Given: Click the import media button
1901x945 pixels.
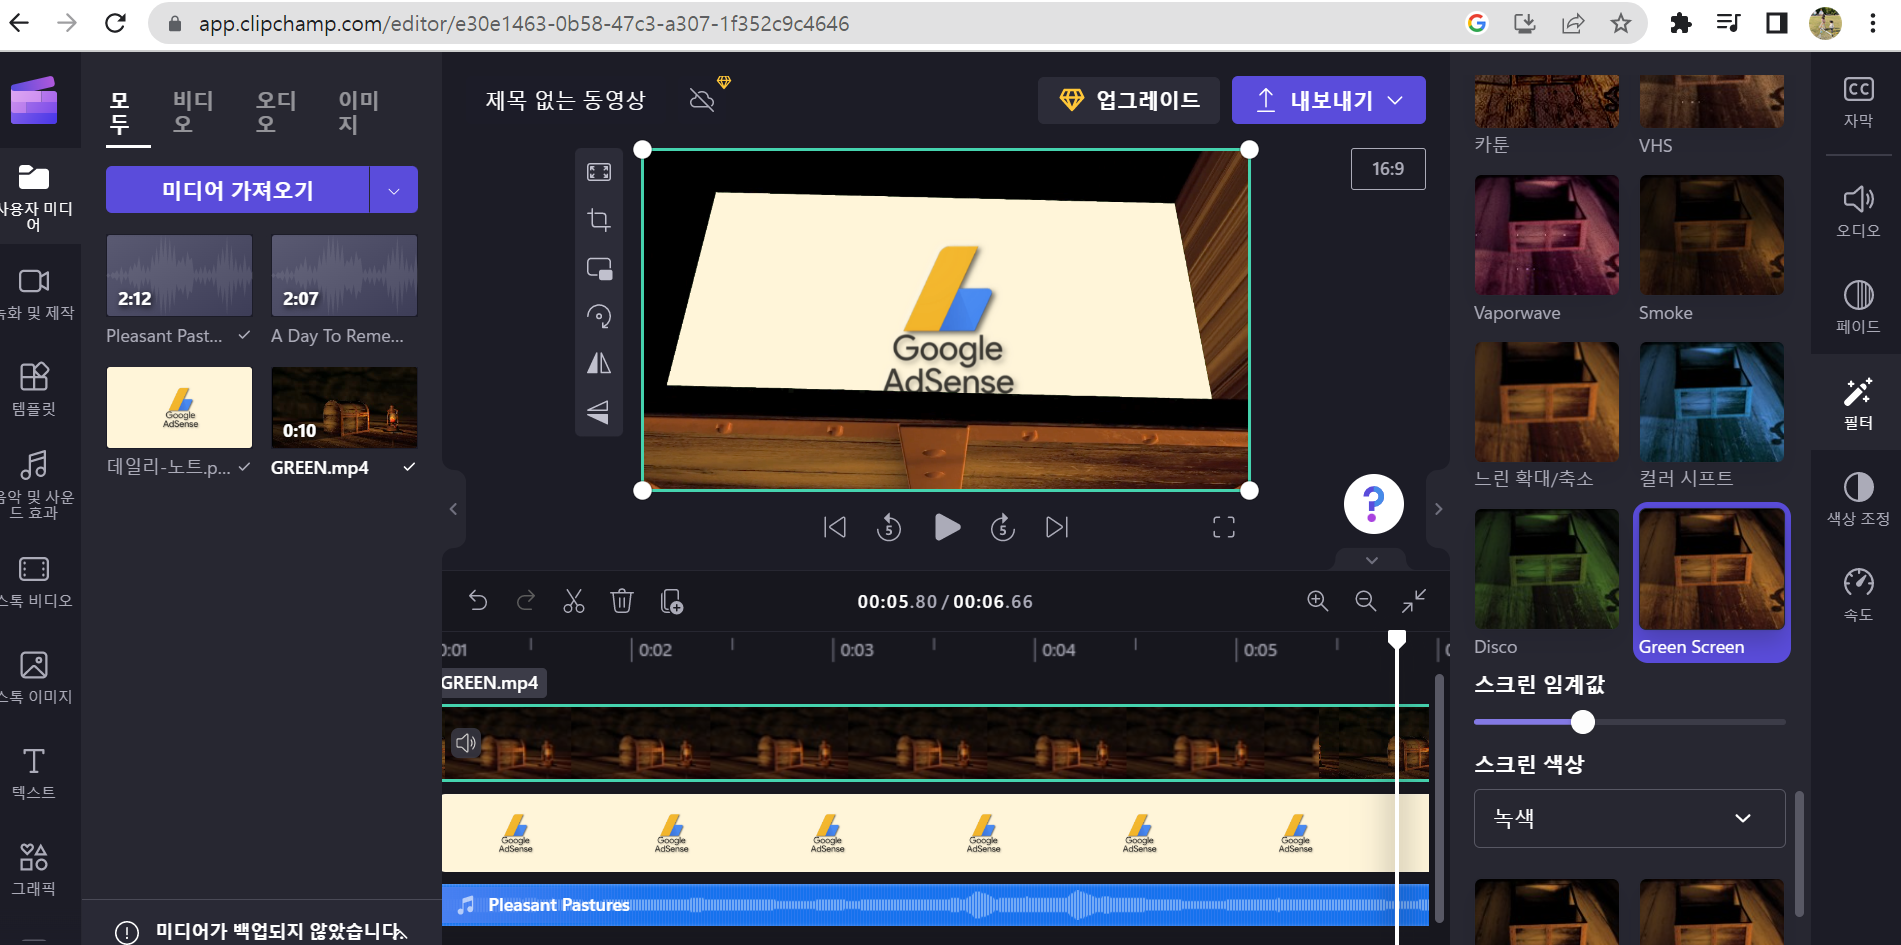Looking at the screenshot, I should click(238, 190).
